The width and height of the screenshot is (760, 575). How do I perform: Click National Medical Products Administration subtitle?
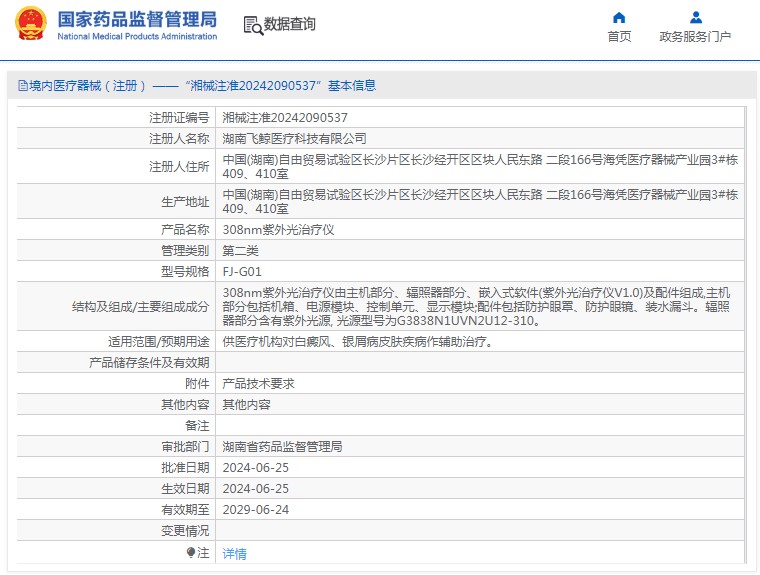pos(136,37)
